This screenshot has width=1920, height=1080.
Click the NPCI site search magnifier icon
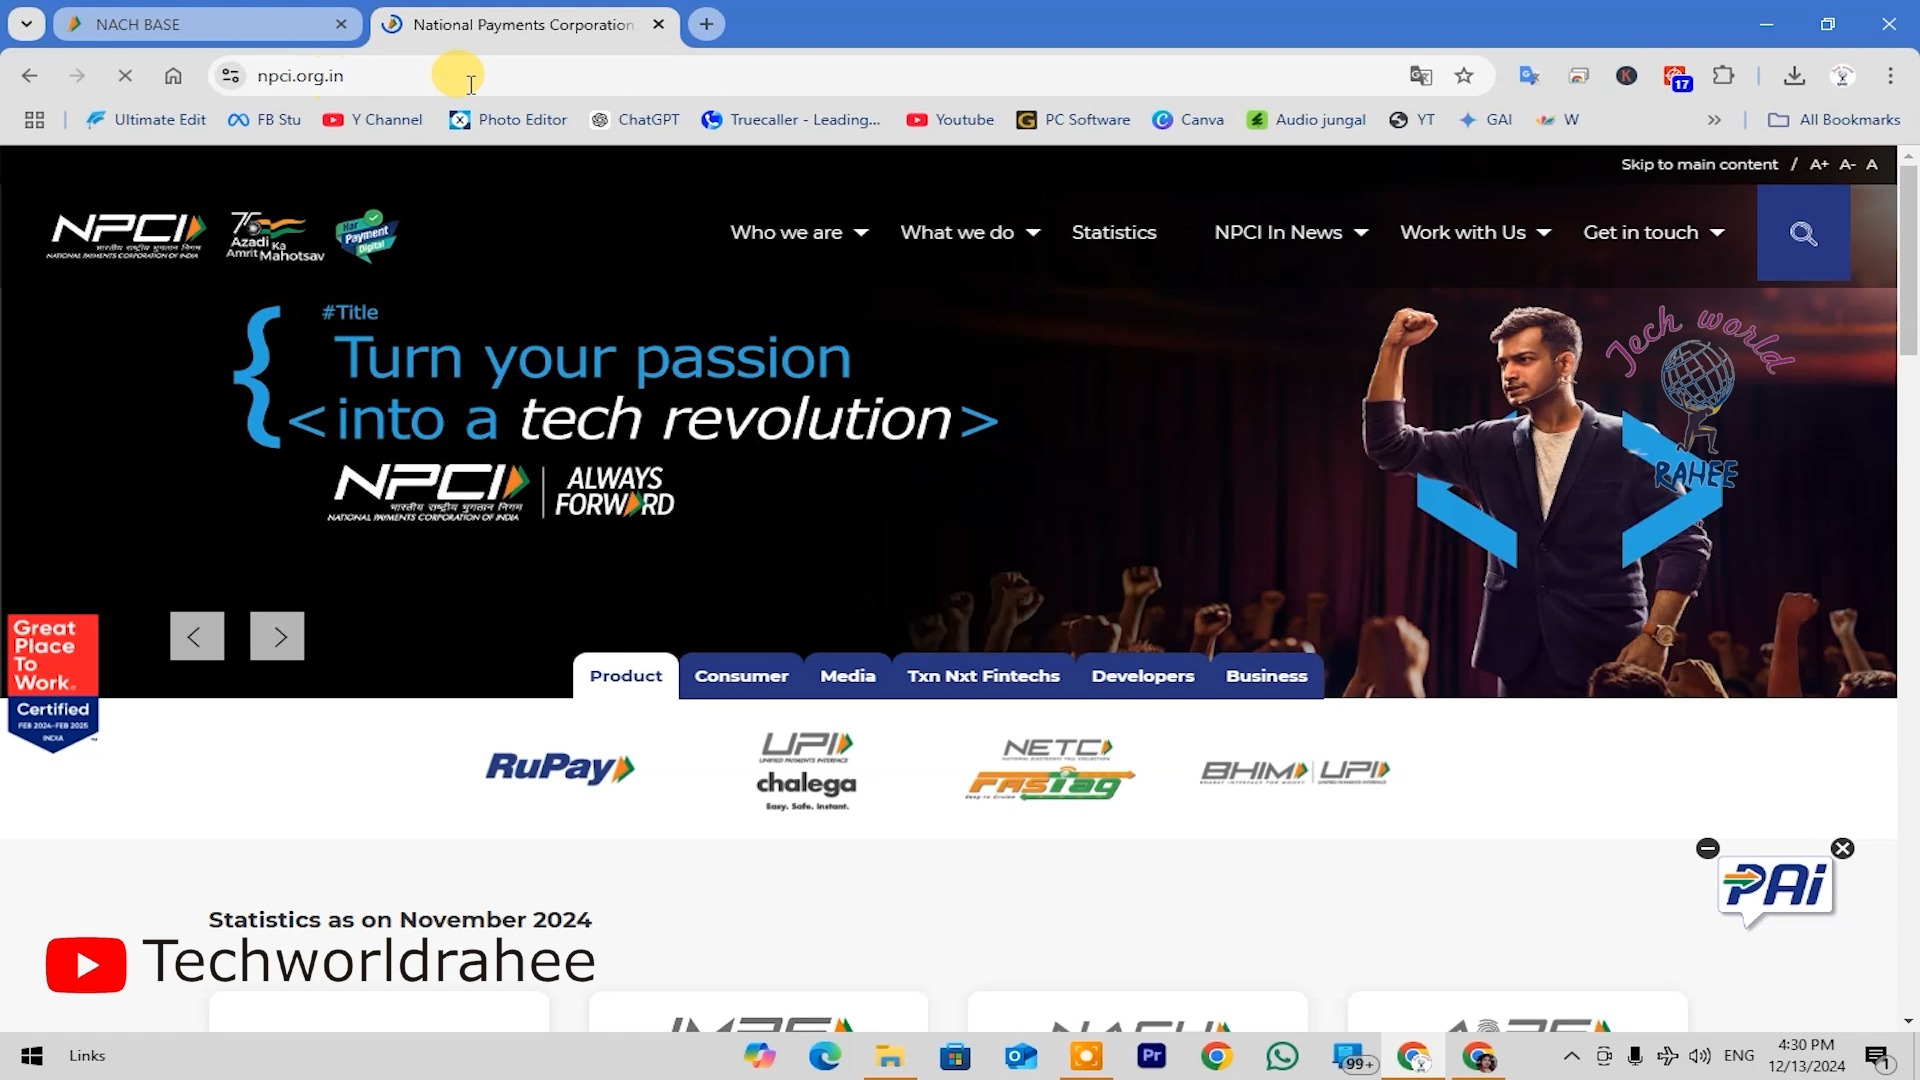tap(1803, 233)
